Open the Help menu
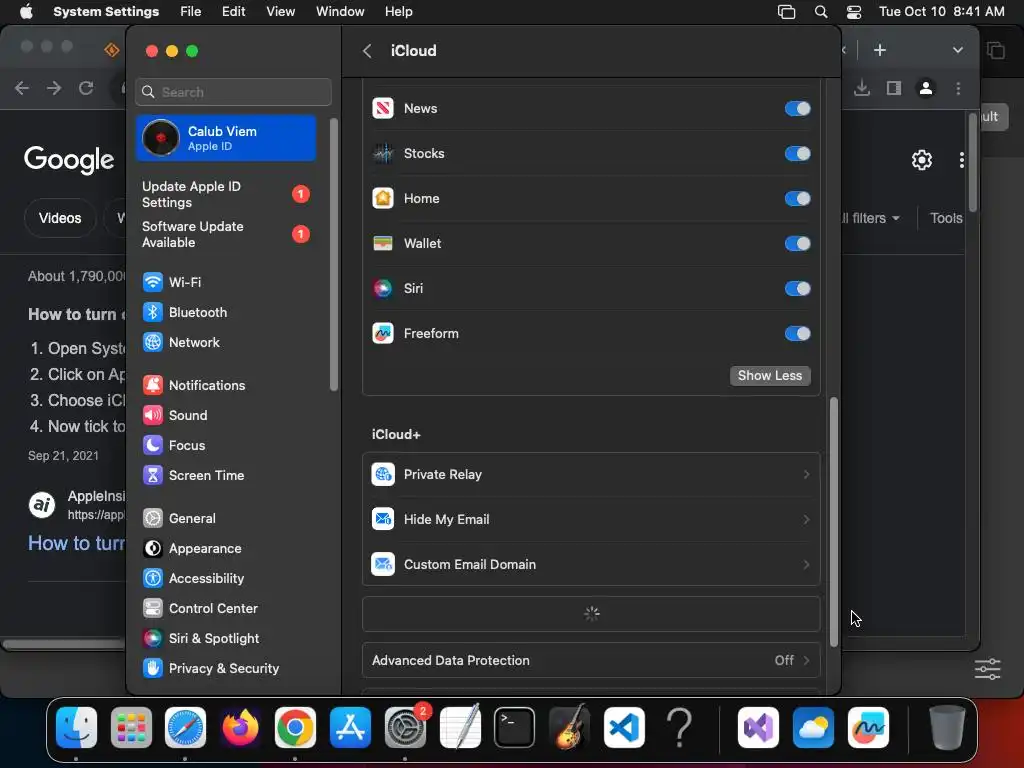Viewport: 1024px width, 768px height. coord(398,12)
